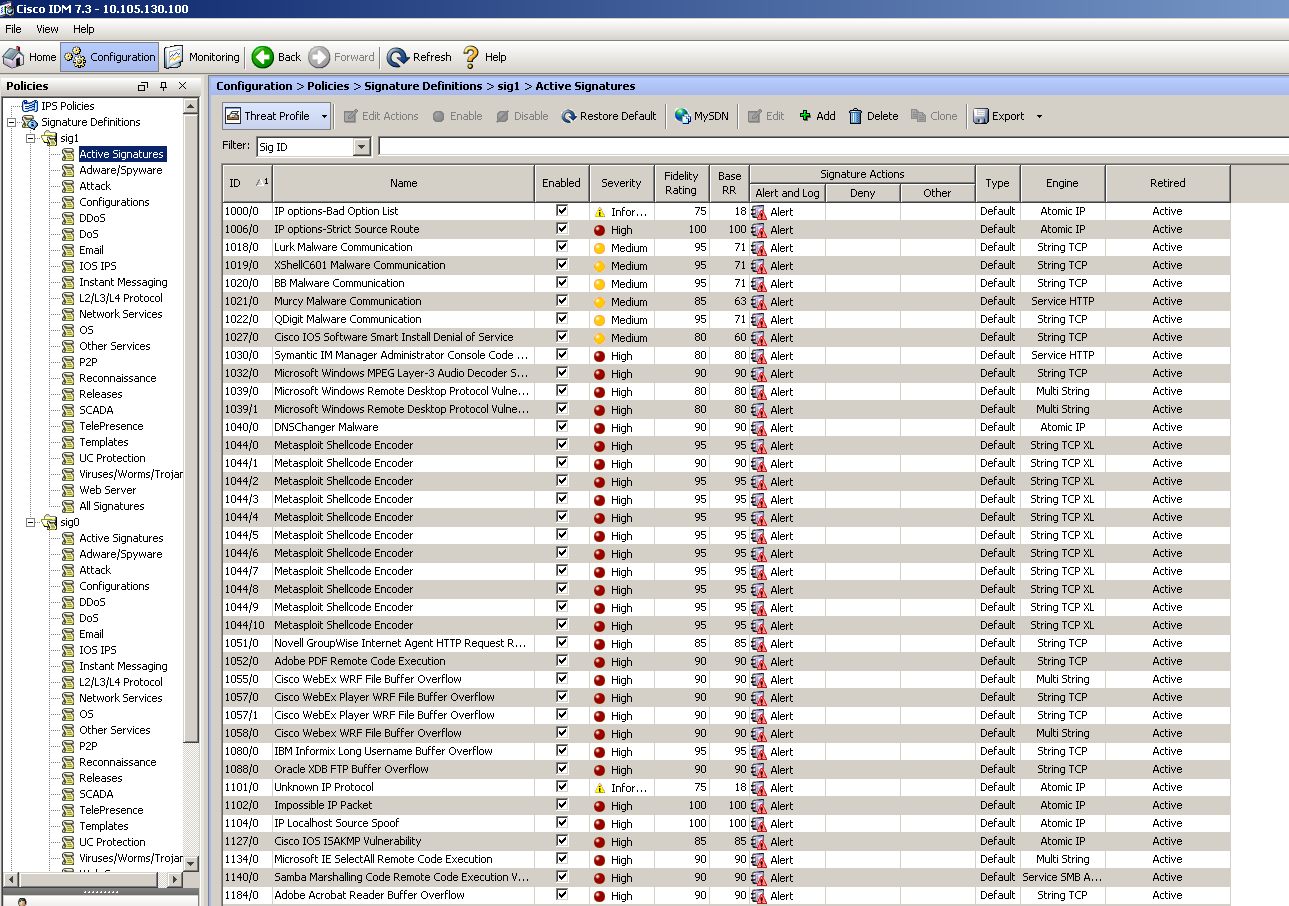Click the Restore Default icon

(569, 116)
